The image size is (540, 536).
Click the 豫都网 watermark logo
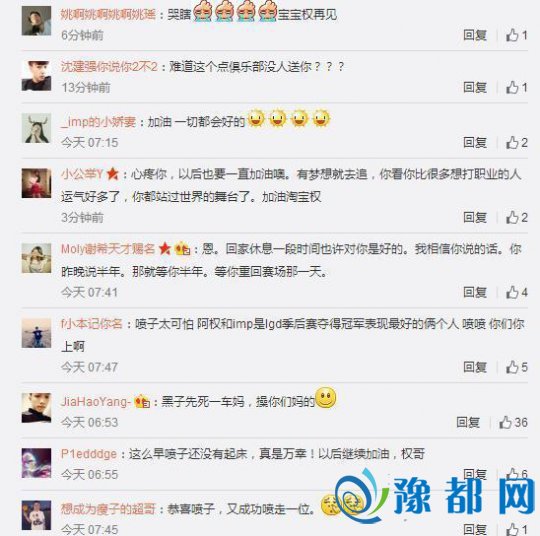[x=435, y=496]
